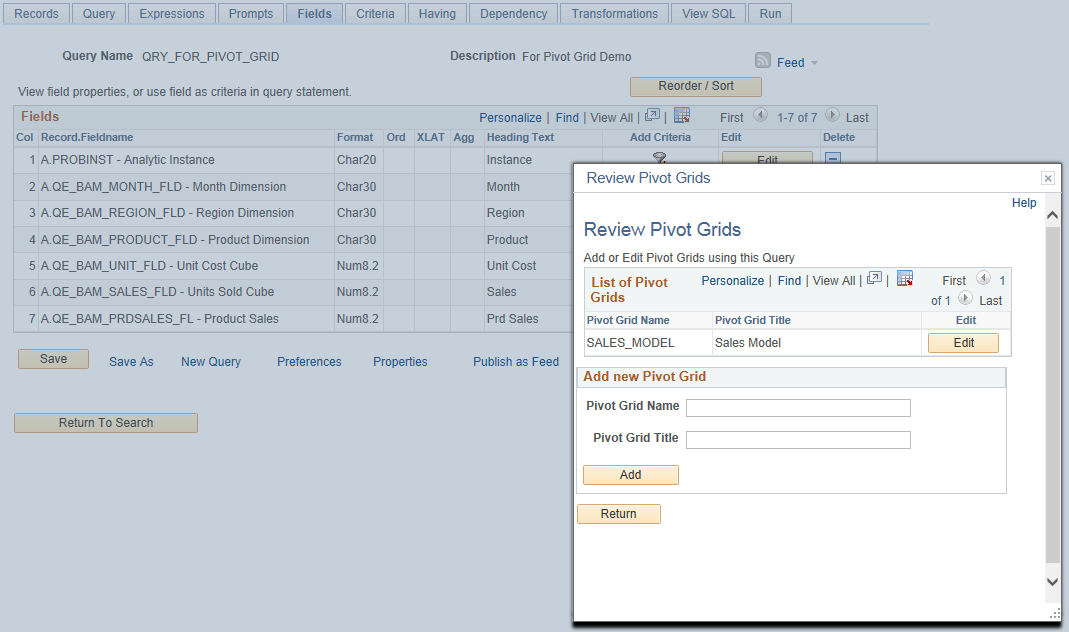1069x632 pixels.
Task: Open Help in the Review Pivot Grids dialog
Action: coord(1023,202)
